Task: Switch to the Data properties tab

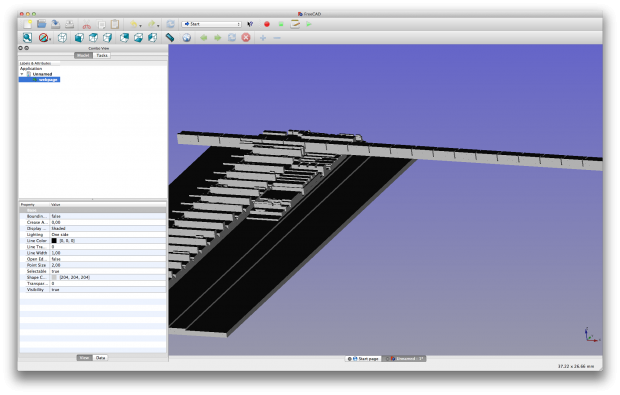Action: coord(100,357)
